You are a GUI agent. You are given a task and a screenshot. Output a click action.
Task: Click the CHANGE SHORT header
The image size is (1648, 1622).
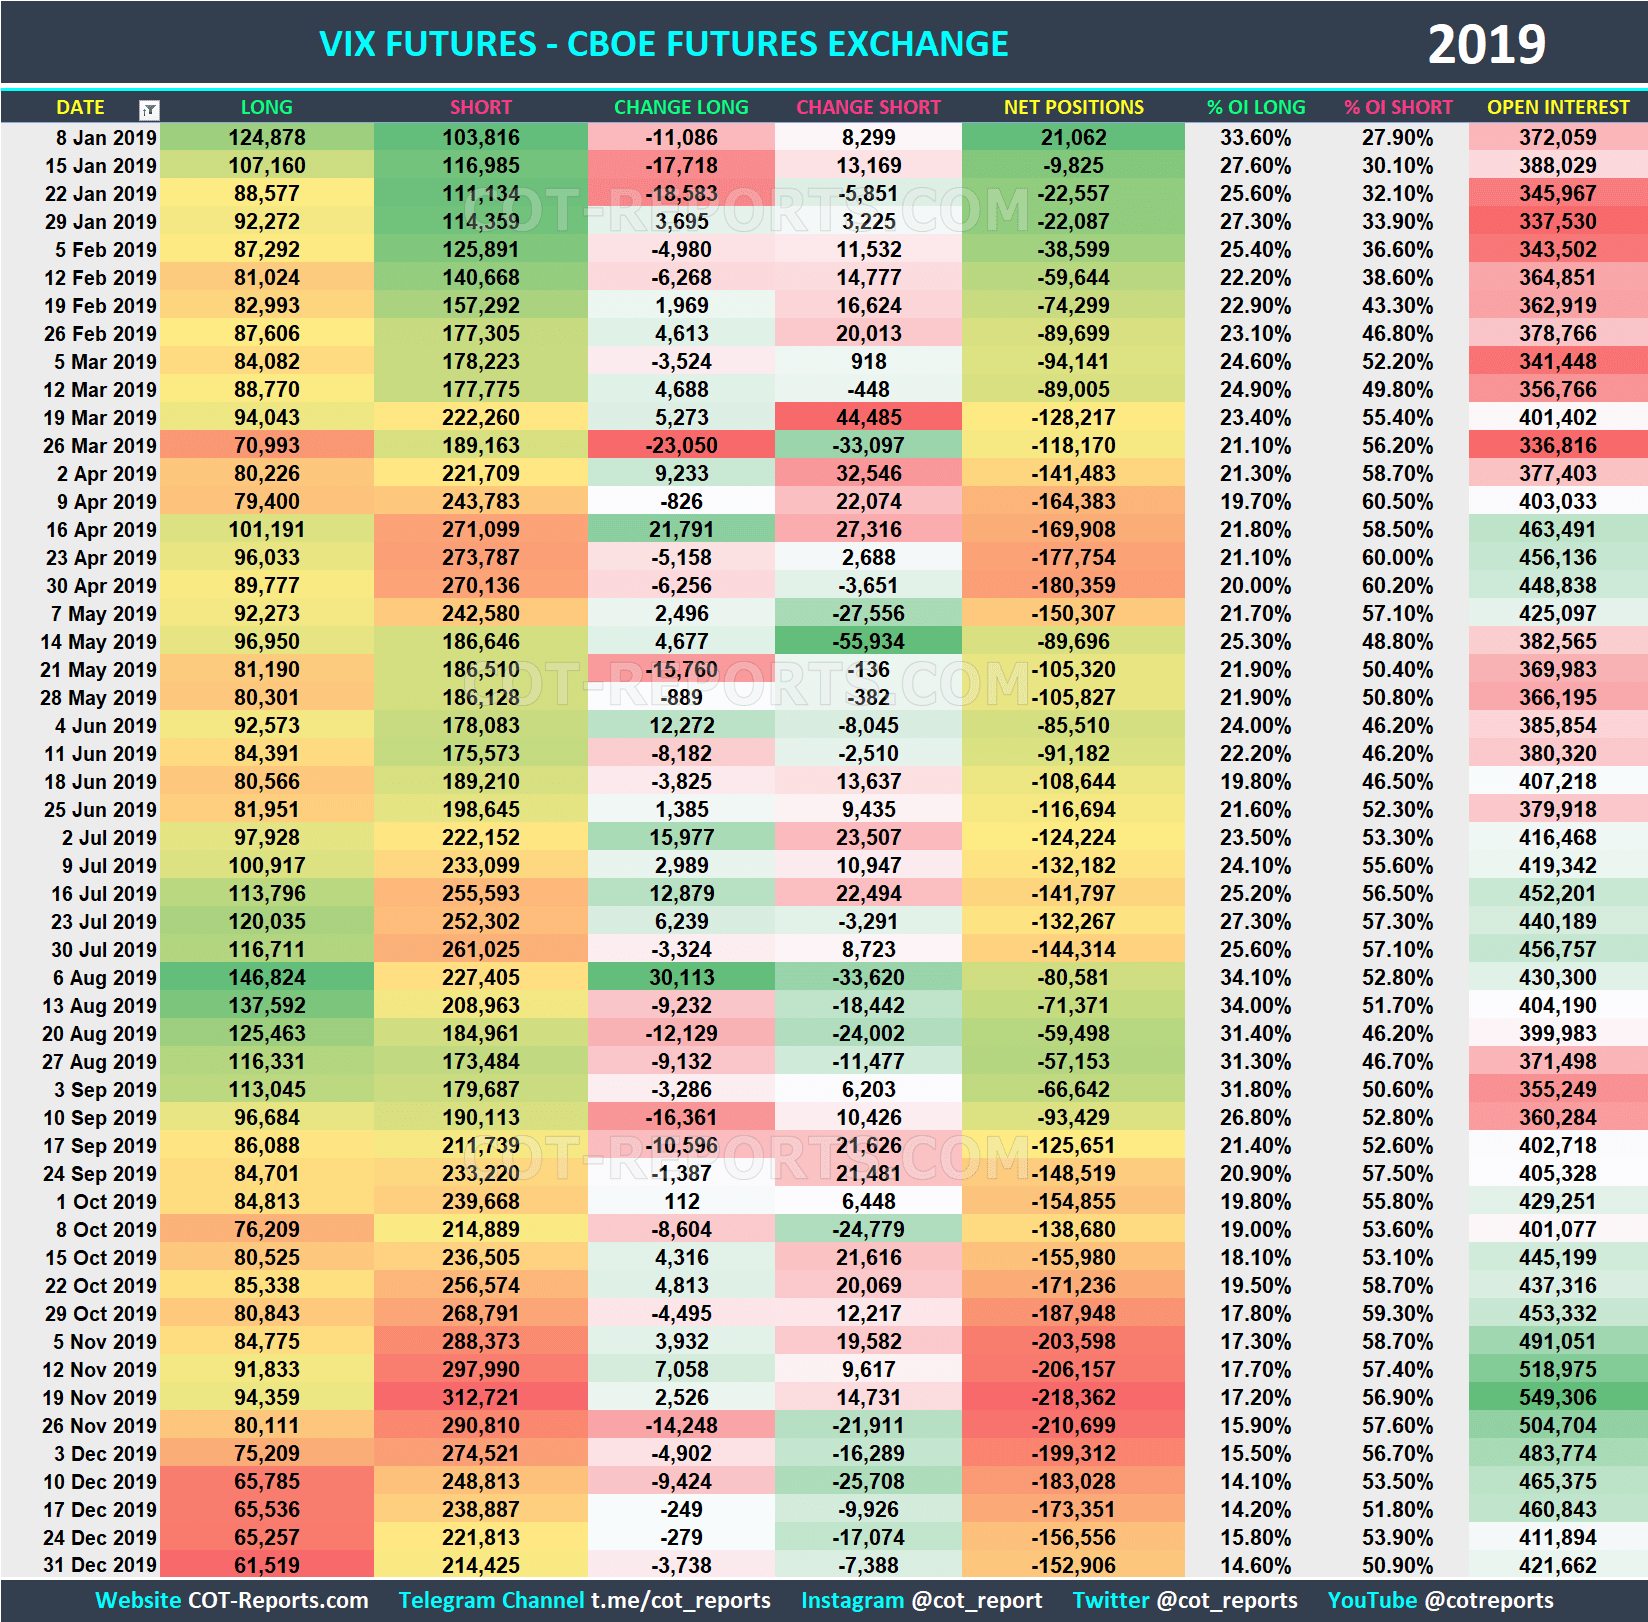pyautogui.click(x=868, y=107)
